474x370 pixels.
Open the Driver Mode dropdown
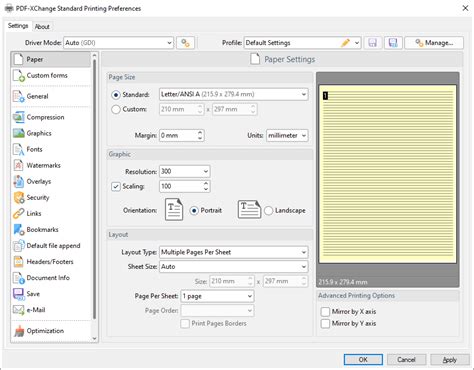[x=118, y=43]
